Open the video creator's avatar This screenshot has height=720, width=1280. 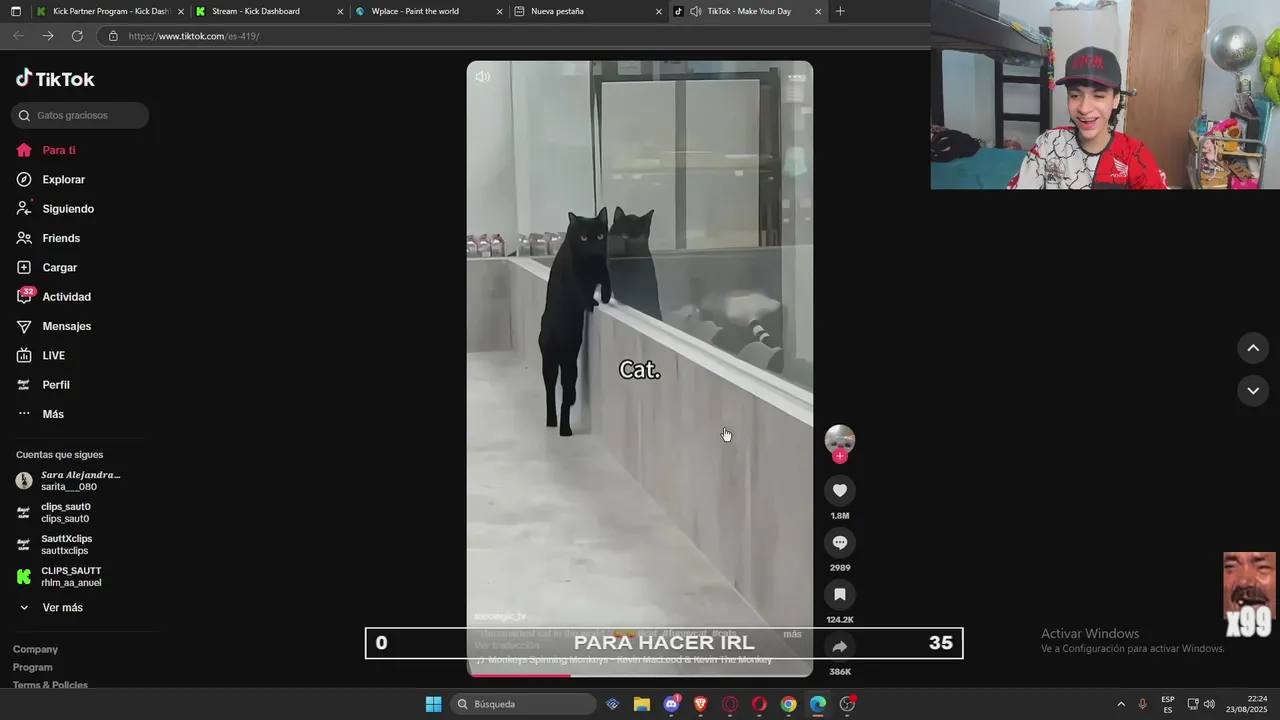840,440
